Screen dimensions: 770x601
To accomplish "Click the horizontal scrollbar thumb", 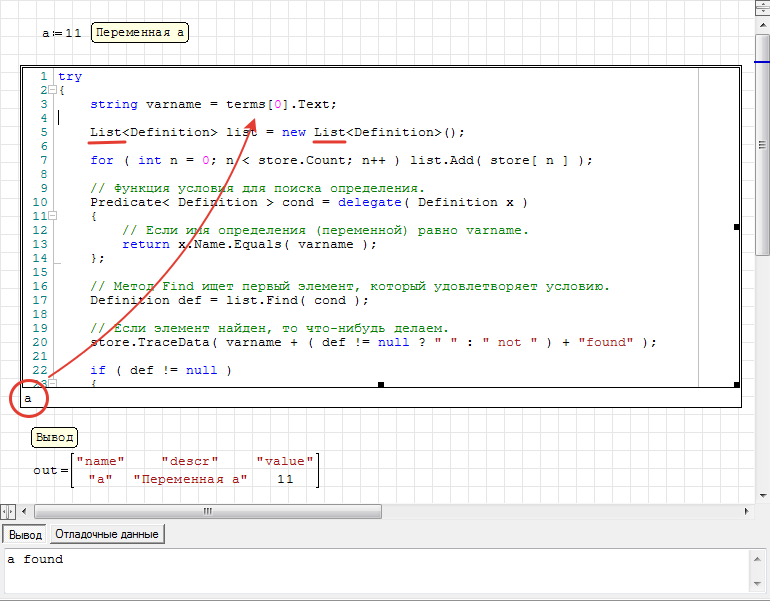I will tap(205, 512).
